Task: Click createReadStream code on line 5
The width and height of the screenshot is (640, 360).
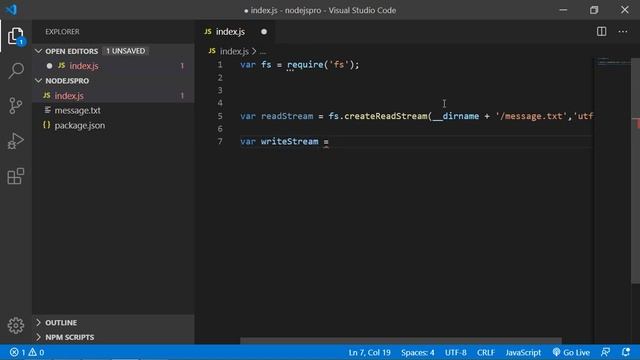Action: pos(385,116)
